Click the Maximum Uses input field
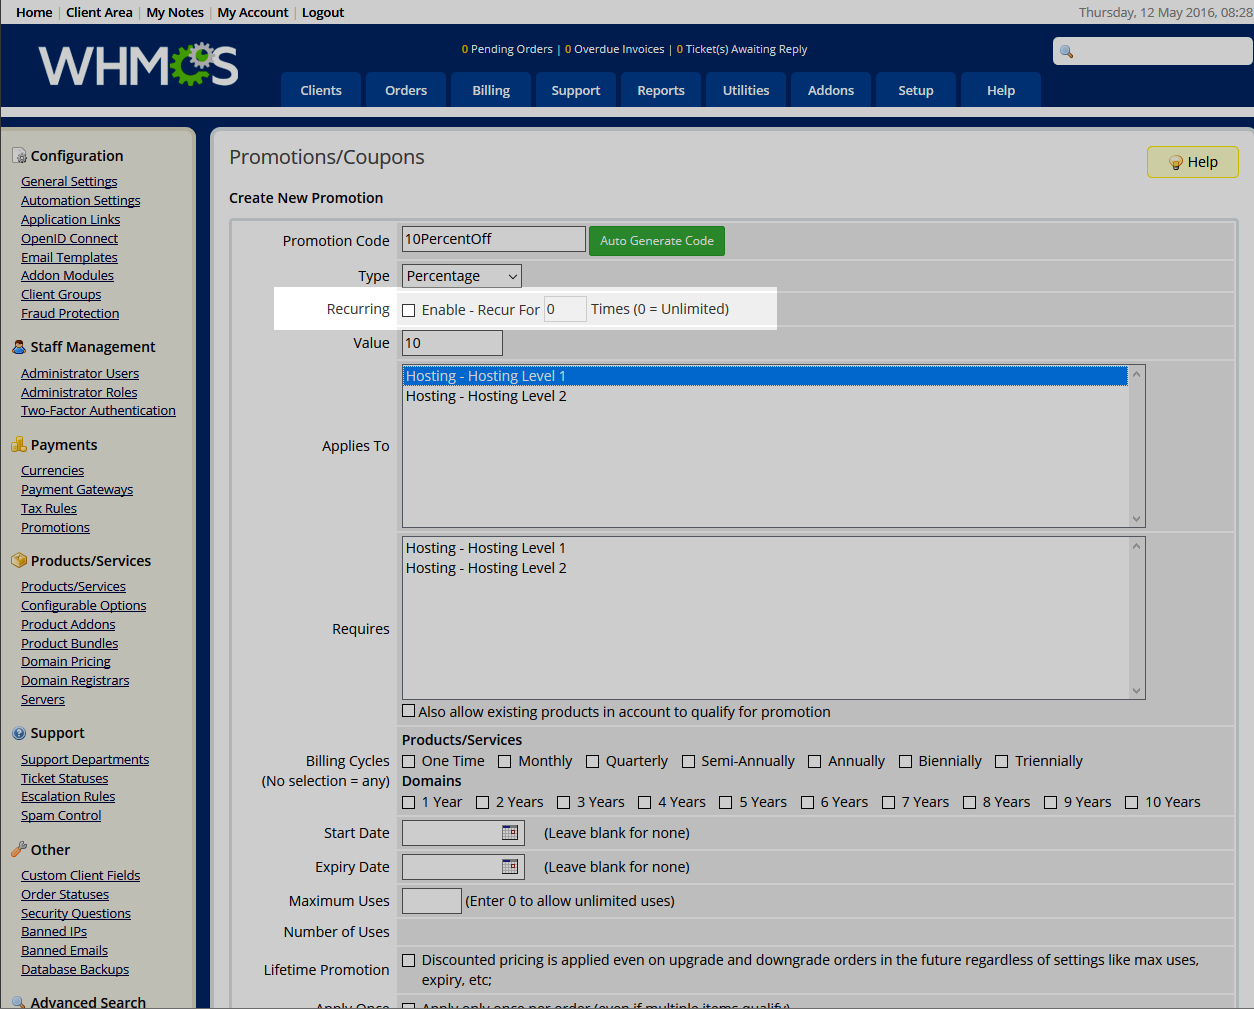Viewport: 1254px width, 1009px height. coord(431,901)
